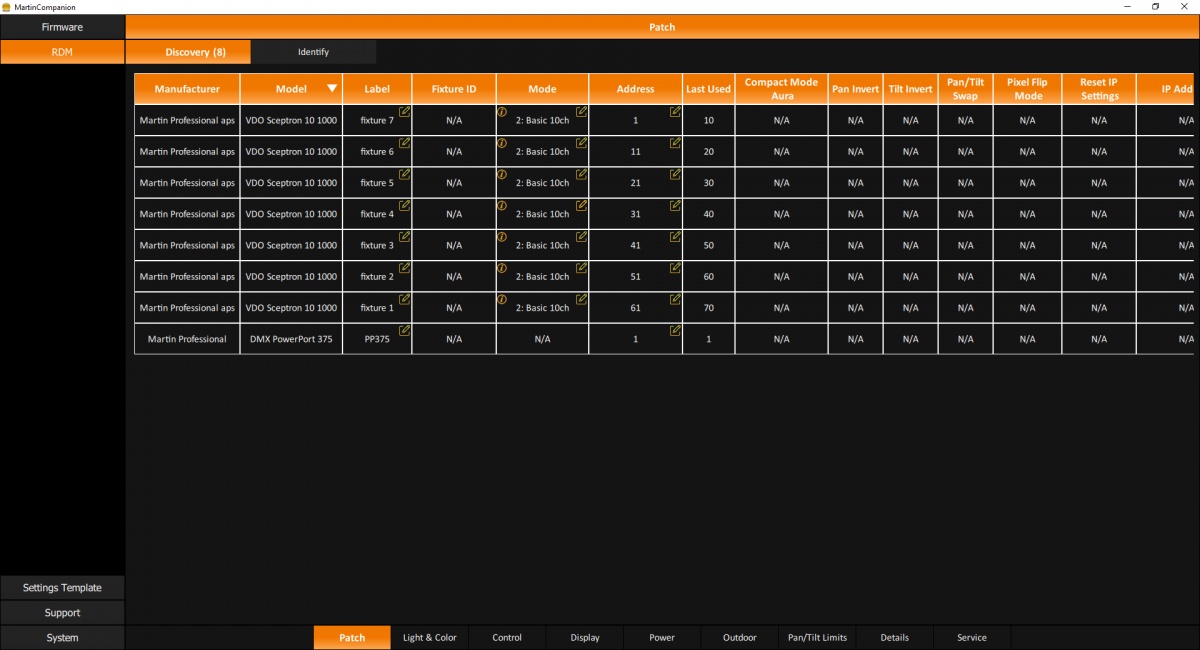Screen dimensions: 1200x650
Task: Select the DMX PowerPort 375 model cell
Action: (291, 339)
